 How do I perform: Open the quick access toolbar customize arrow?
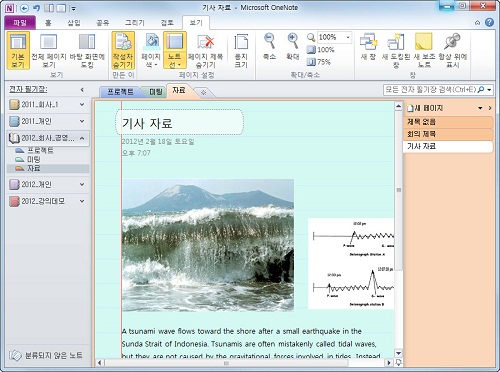(73, 9)
